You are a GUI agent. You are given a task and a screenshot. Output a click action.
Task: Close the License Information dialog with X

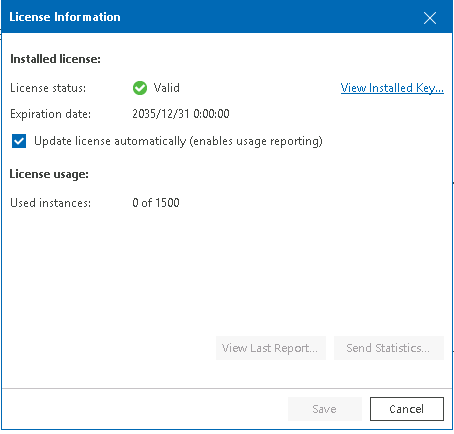tap(430, 18)
